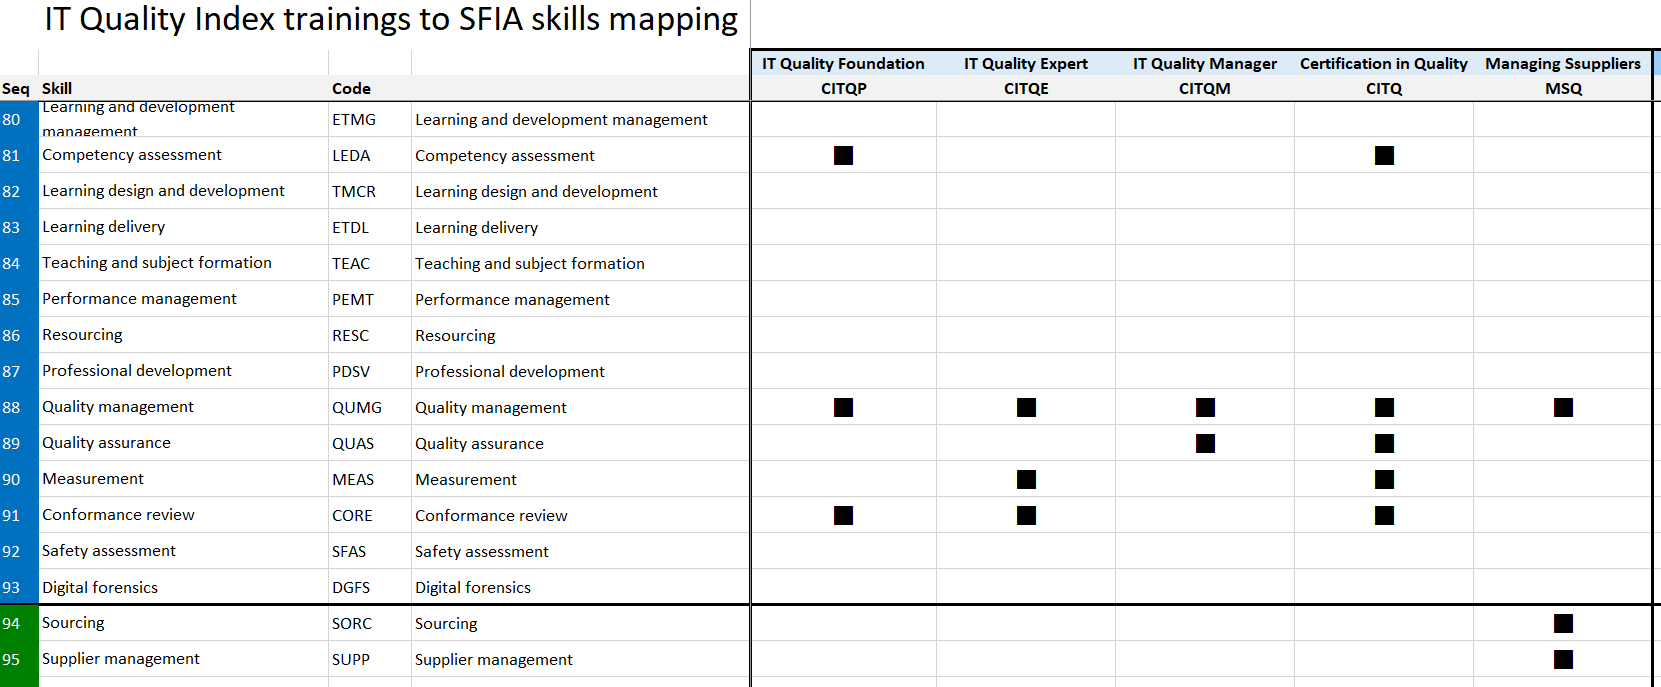Click Quality management mark under IT Quality Foundation
The width and height of the screenshot is (1661, 687).
[843, 407]
